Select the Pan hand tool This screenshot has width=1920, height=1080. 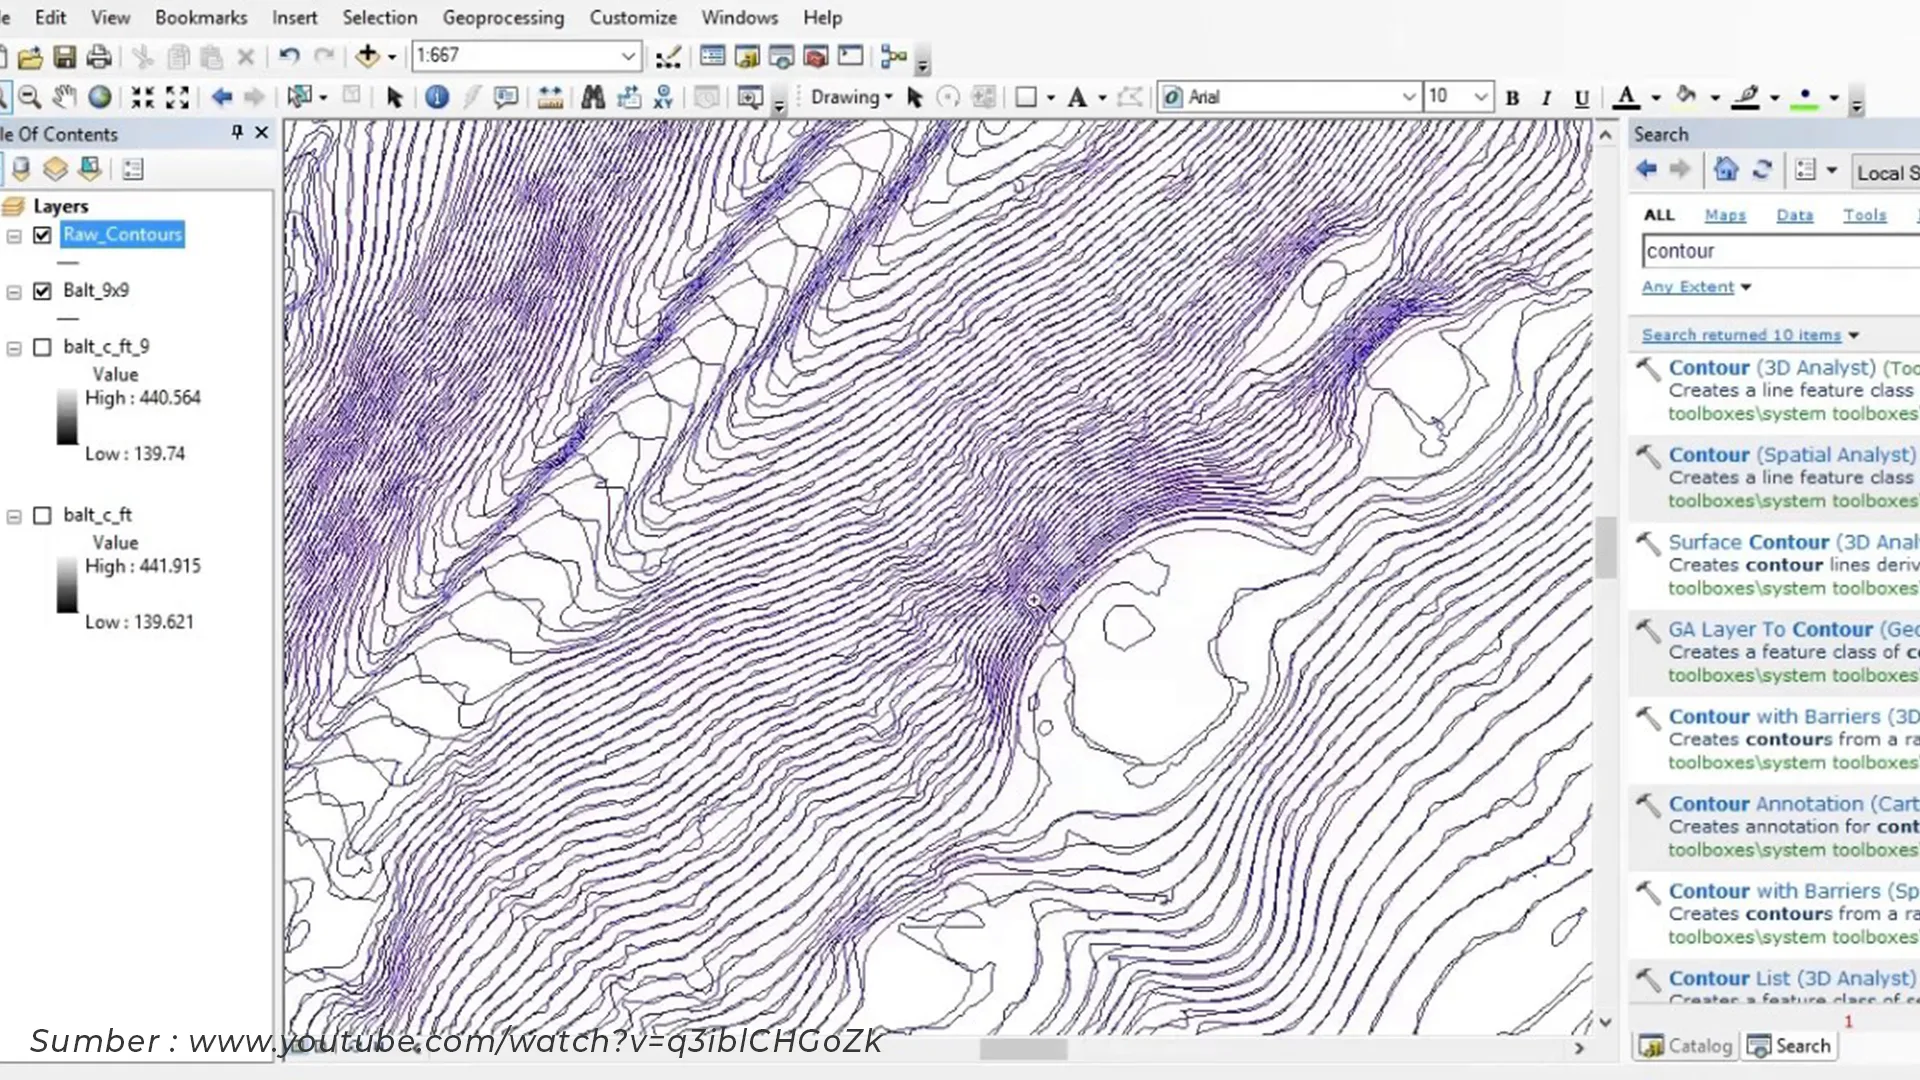click(x=64, y=97)
